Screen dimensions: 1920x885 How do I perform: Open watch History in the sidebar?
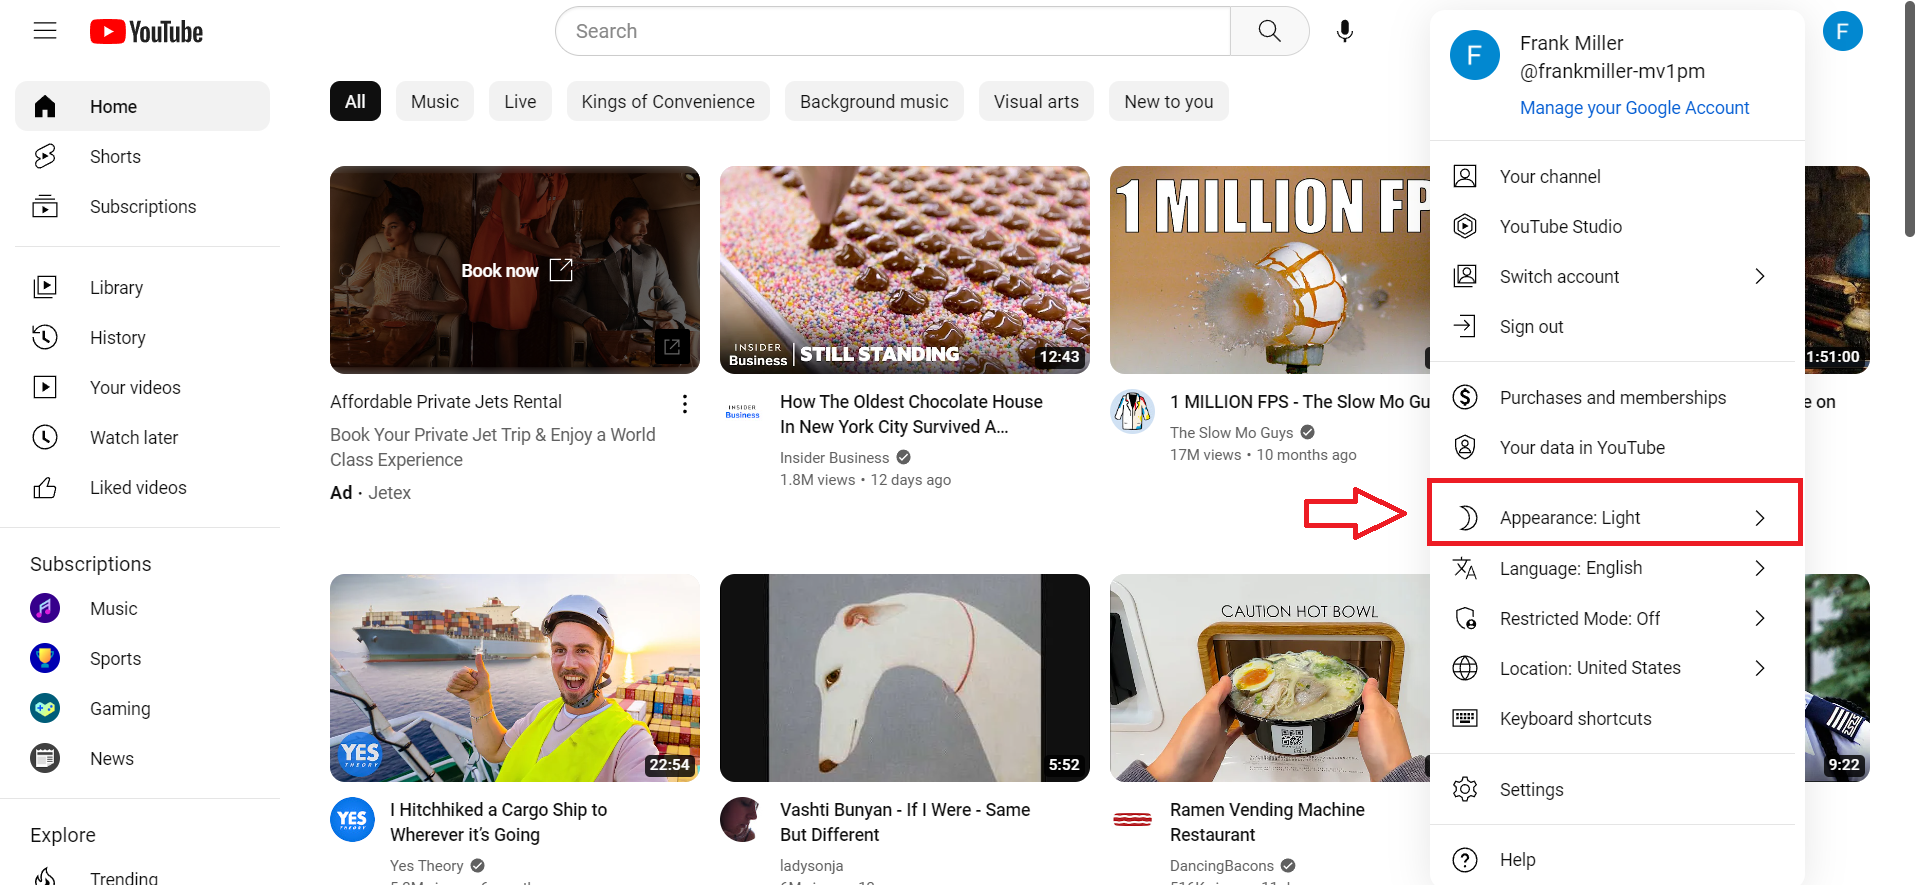(x=142, y=337)
